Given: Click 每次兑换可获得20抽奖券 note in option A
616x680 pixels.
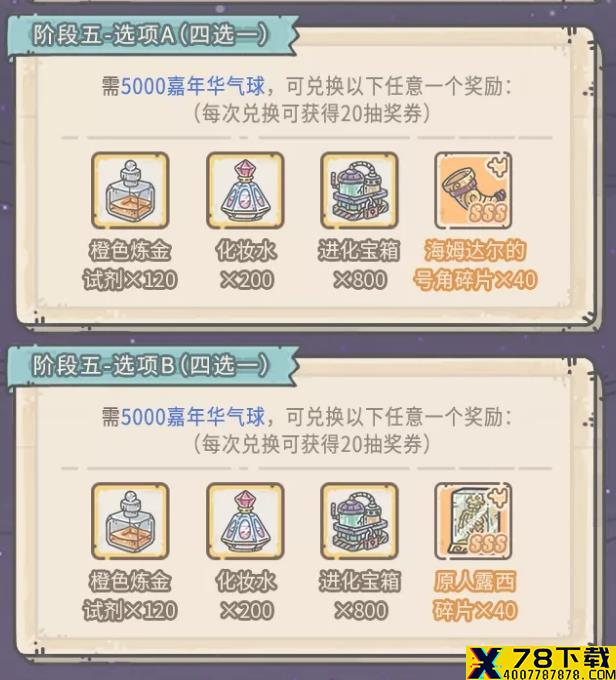Looking at the screenshot, I should coord(312,114).
